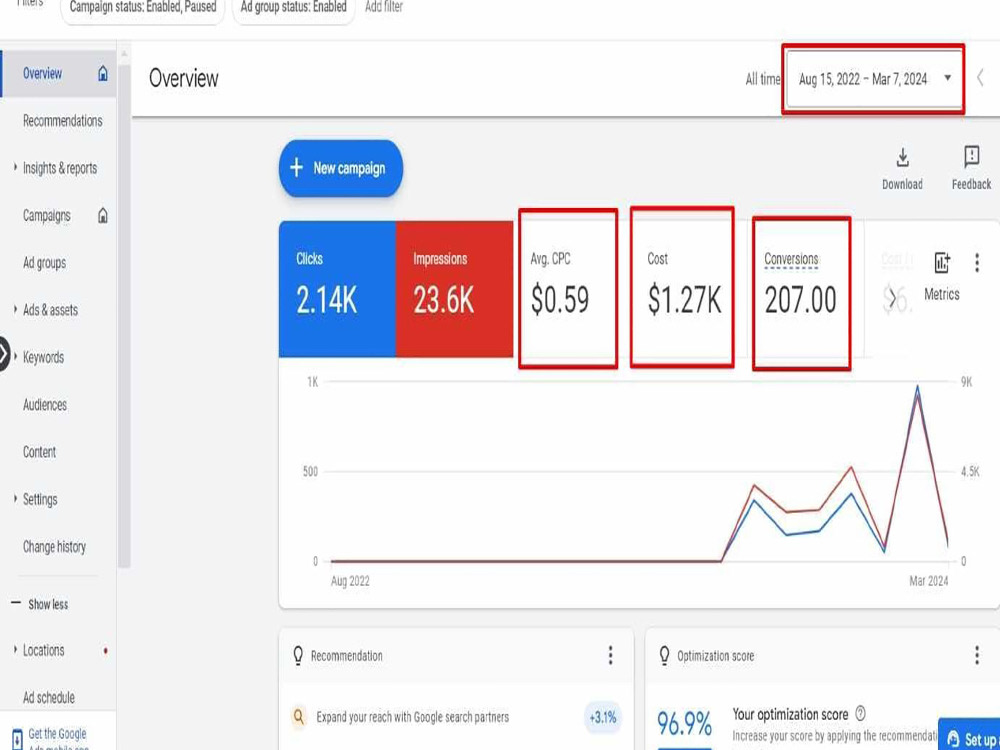Open the Optimization score three-dot menu

(977, 655)
